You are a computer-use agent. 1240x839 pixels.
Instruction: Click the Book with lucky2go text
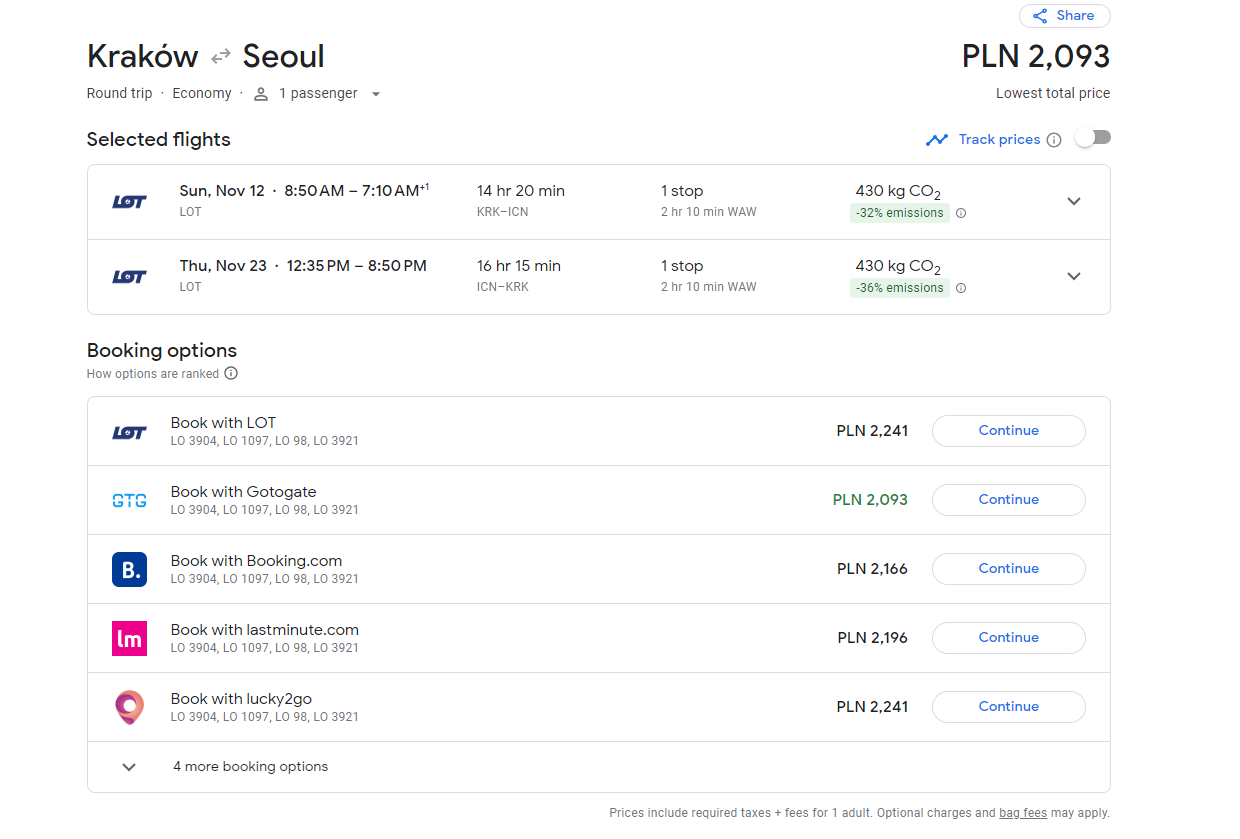pos(241,699)
